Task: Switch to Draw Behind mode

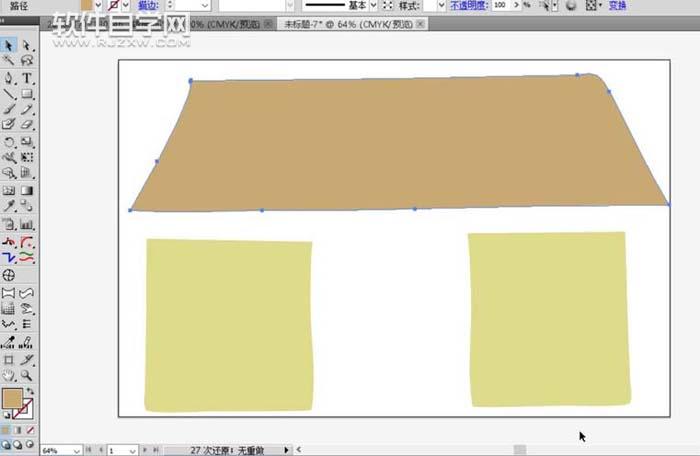Action: 18,444
